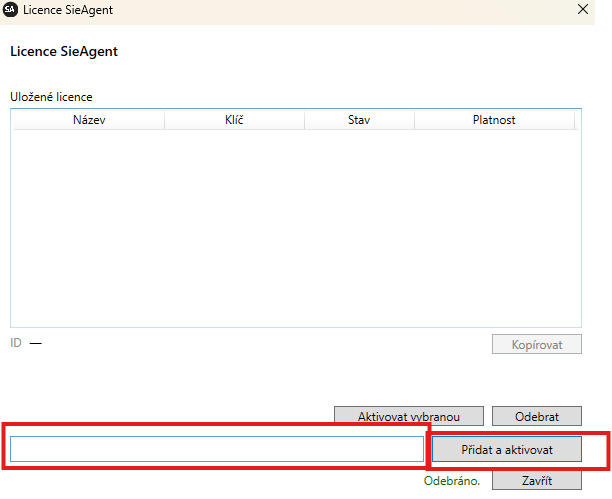The width and height of the screenshot is (612, 499).
Task: Click the Platnost column header
Action: [494, 120]
